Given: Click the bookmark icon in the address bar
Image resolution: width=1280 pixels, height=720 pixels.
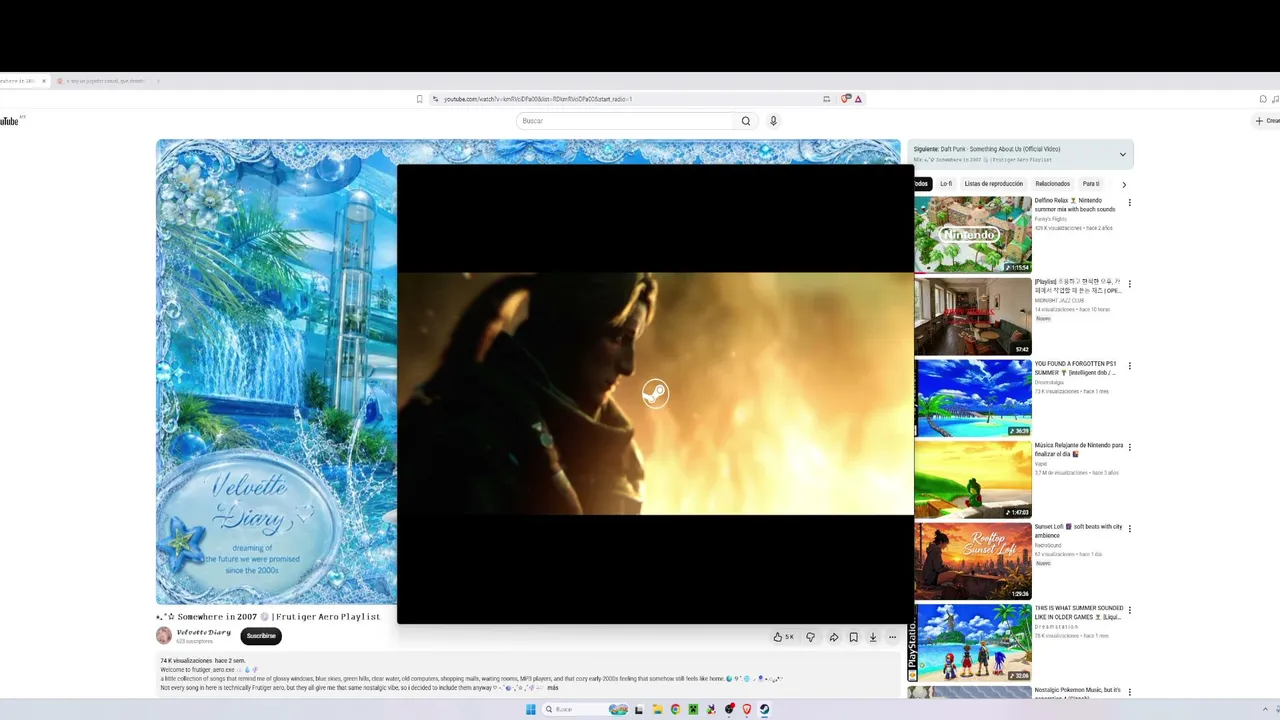Looking at the screenshot, I should click(420, 99).
